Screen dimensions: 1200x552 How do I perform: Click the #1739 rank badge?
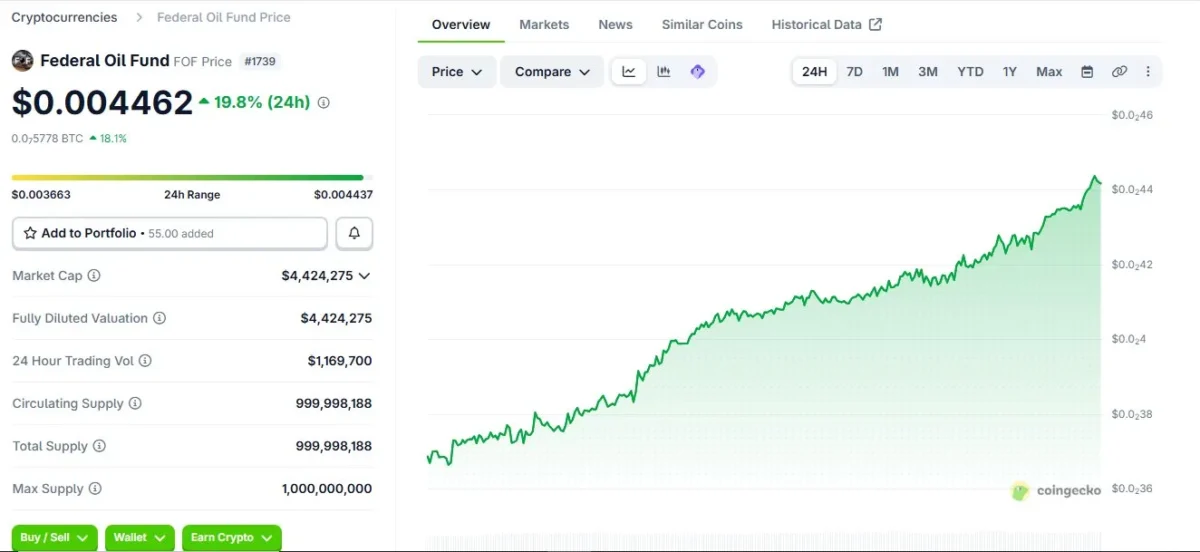[259, 61]
